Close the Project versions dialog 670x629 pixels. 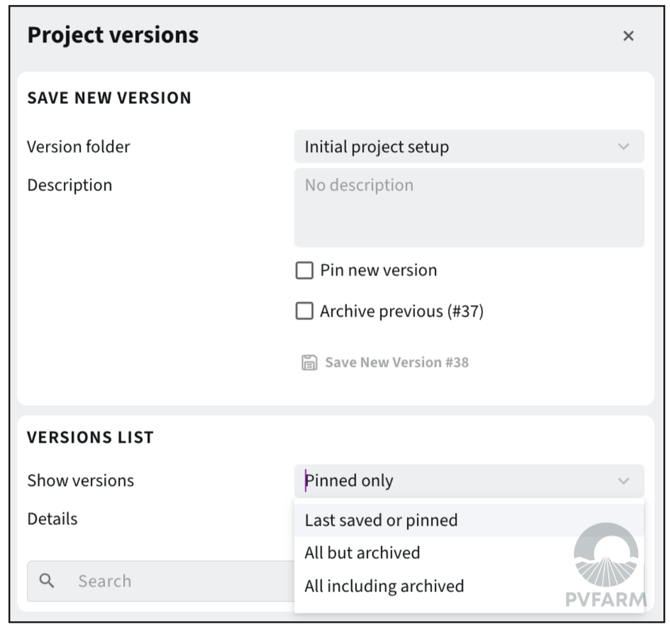[x=628, y=36]
